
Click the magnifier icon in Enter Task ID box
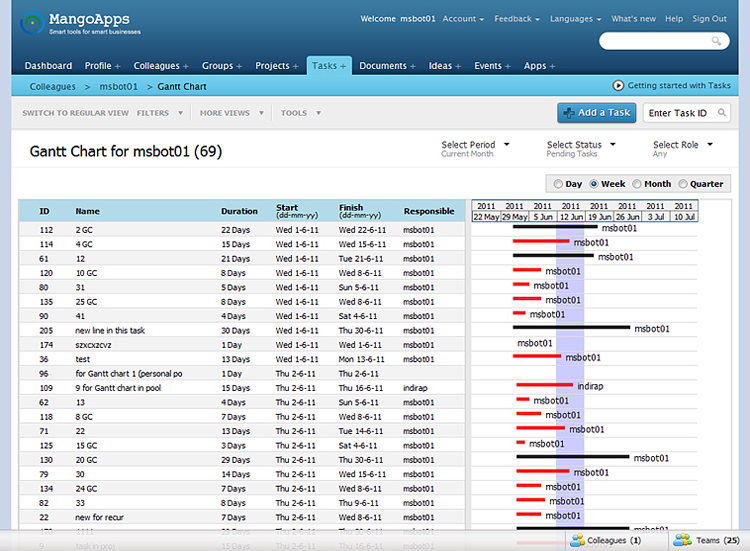tap(722, 112)
